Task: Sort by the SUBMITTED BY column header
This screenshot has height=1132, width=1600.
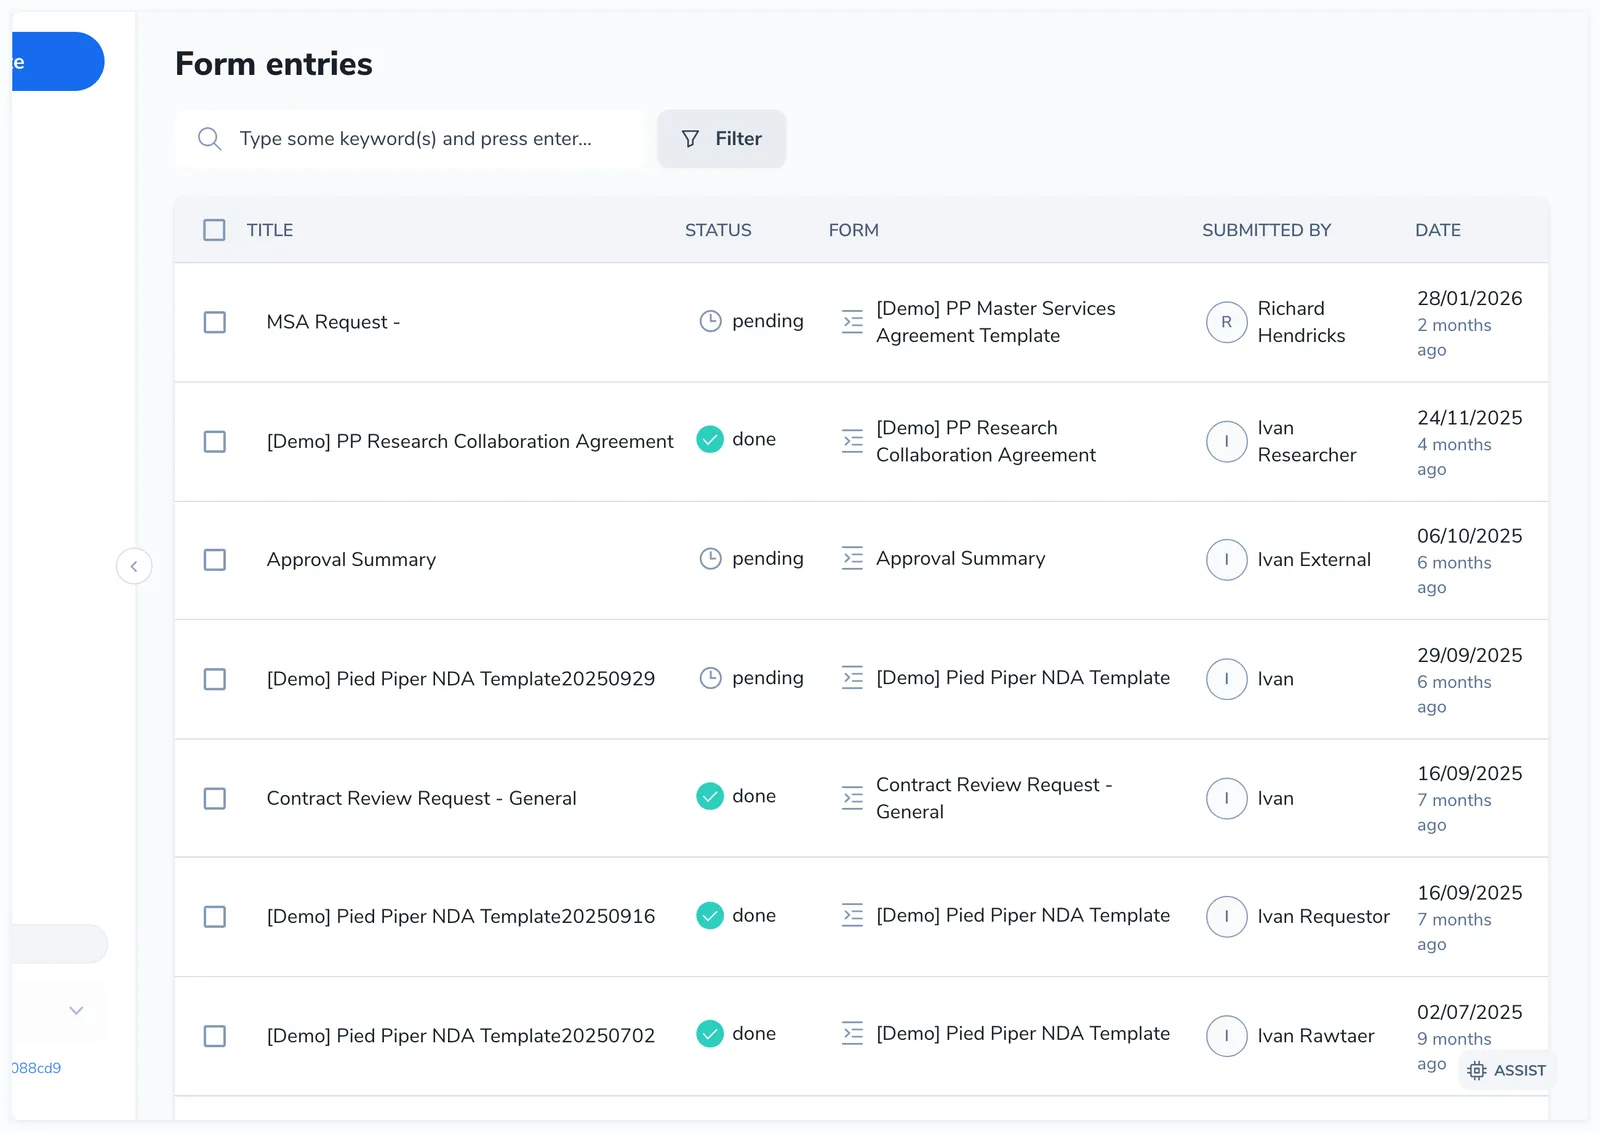Action: (x=1267, y=230)
